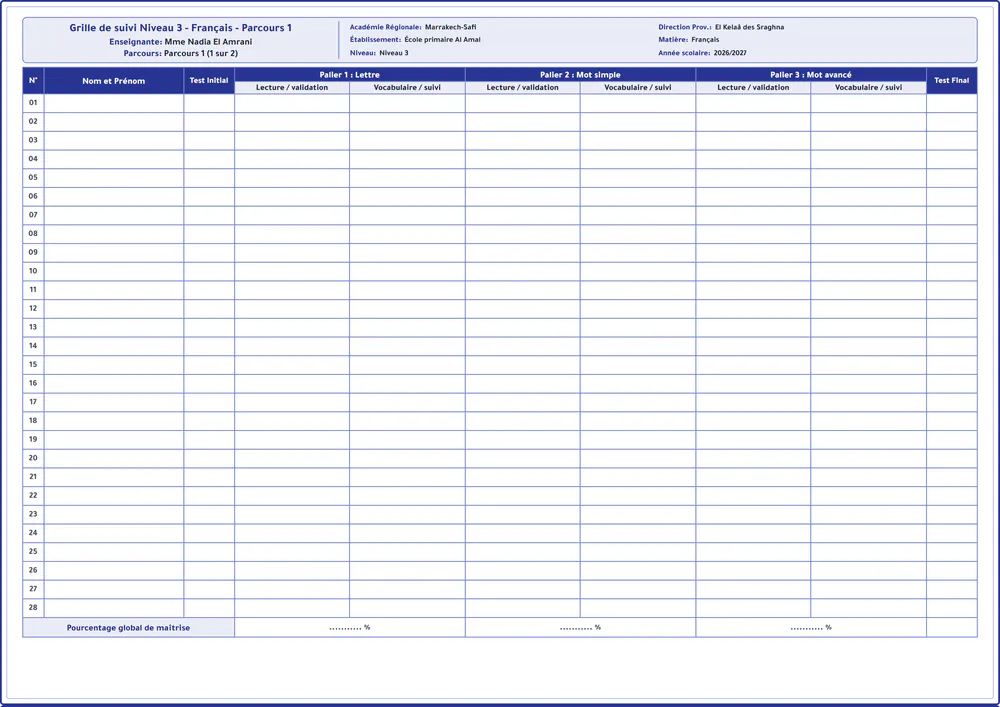Click the 'Palier 2 : Mot simple' header
Image resolution: width=1000 pixels, height=707 pixels.
pos(580,75)
